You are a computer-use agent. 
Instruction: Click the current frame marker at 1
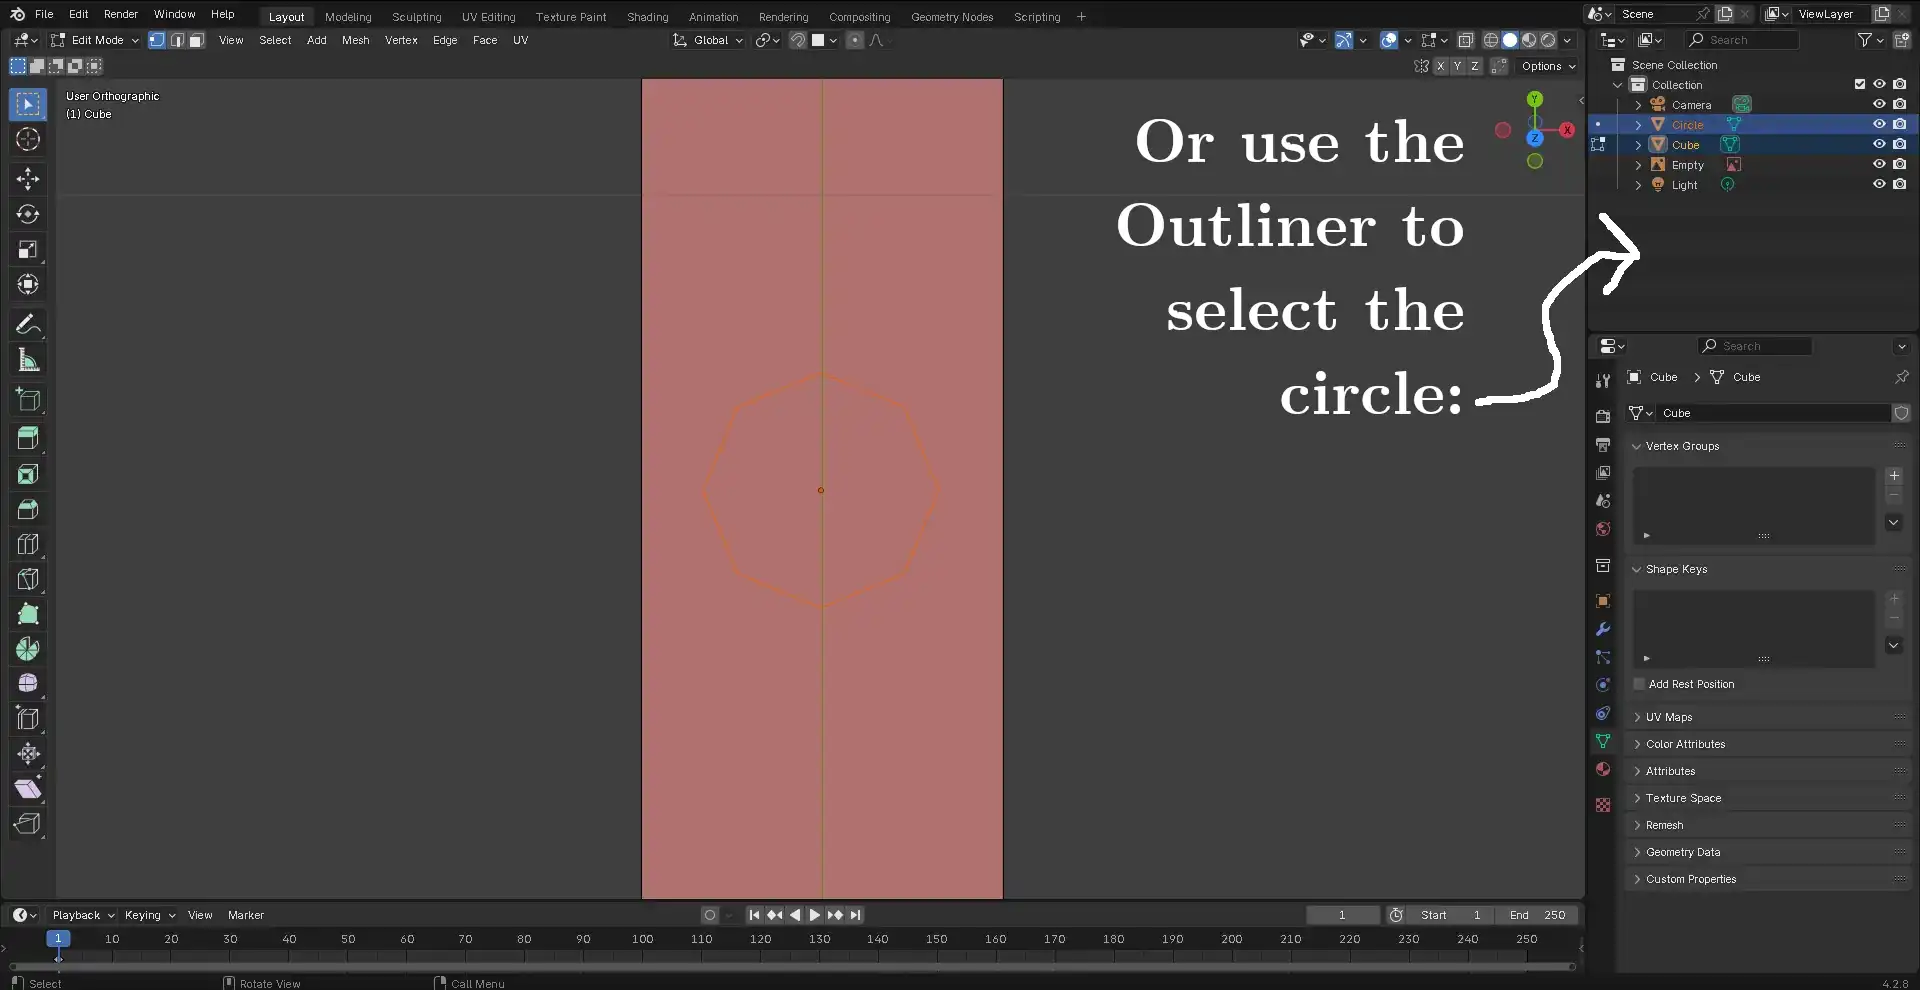[x=58, y=939]
